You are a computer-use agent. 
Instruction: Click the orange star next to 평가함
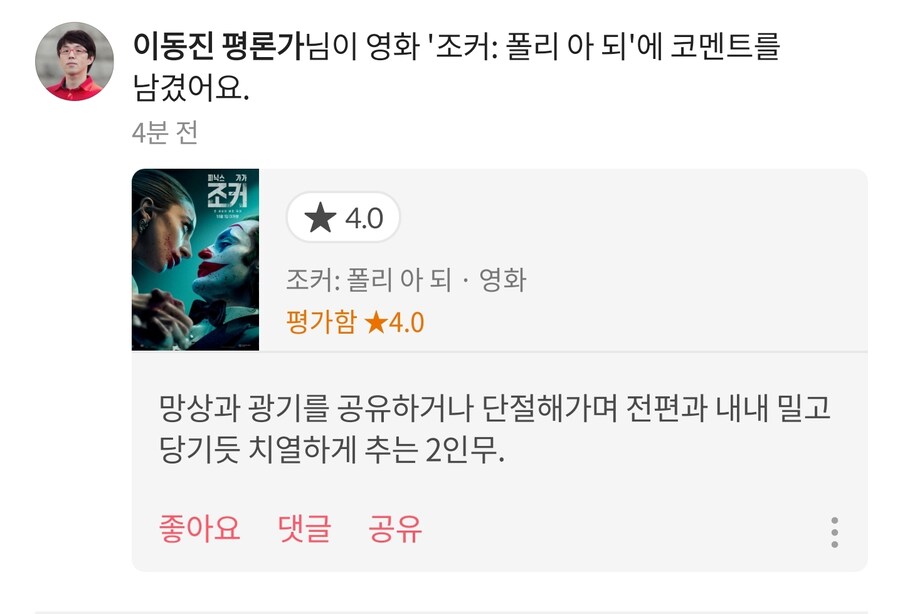[376, 322]
